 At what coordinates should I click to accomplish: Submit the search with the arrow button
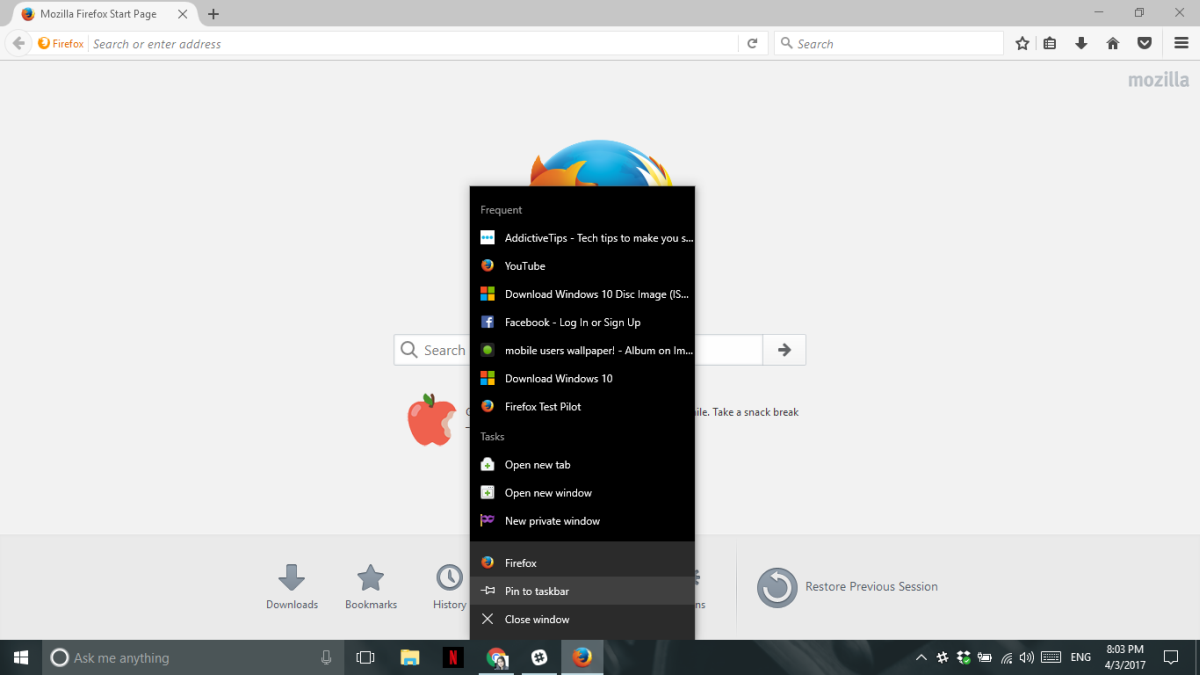pyautogui.click(x=784, y=349)
